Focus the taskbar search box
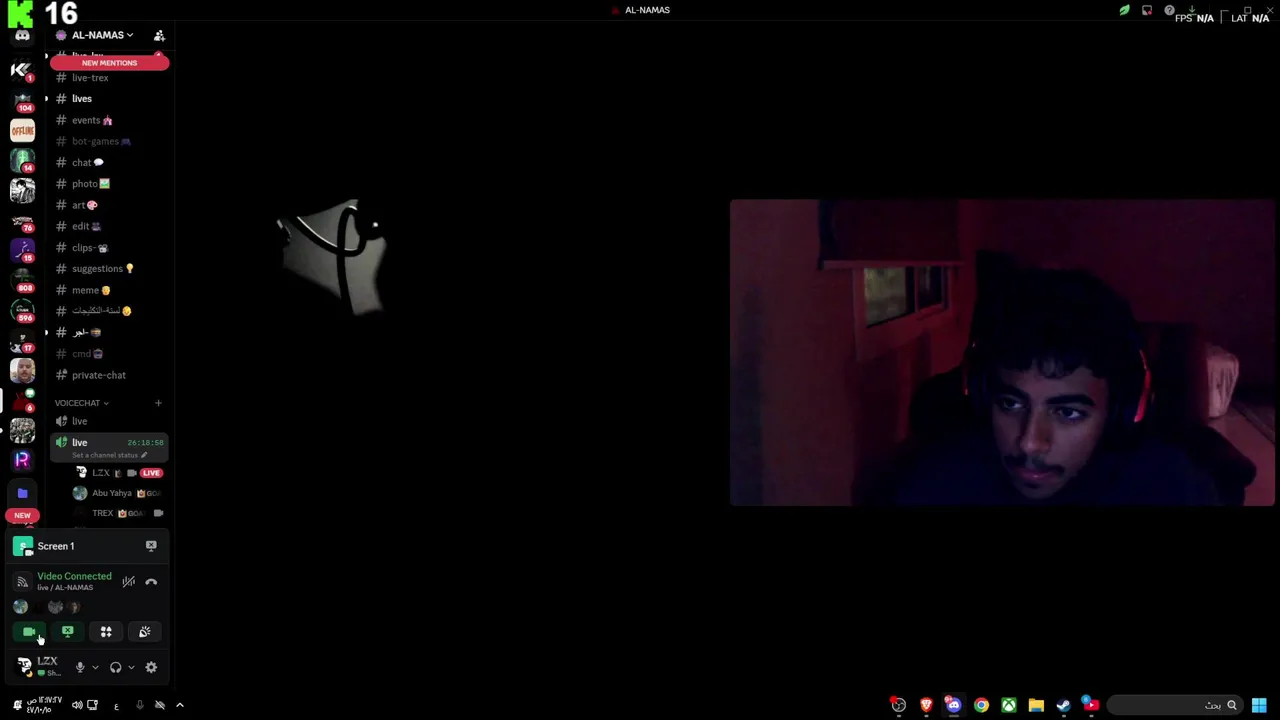This screenshot has width=1280, height=720. tap(1175, 706)
